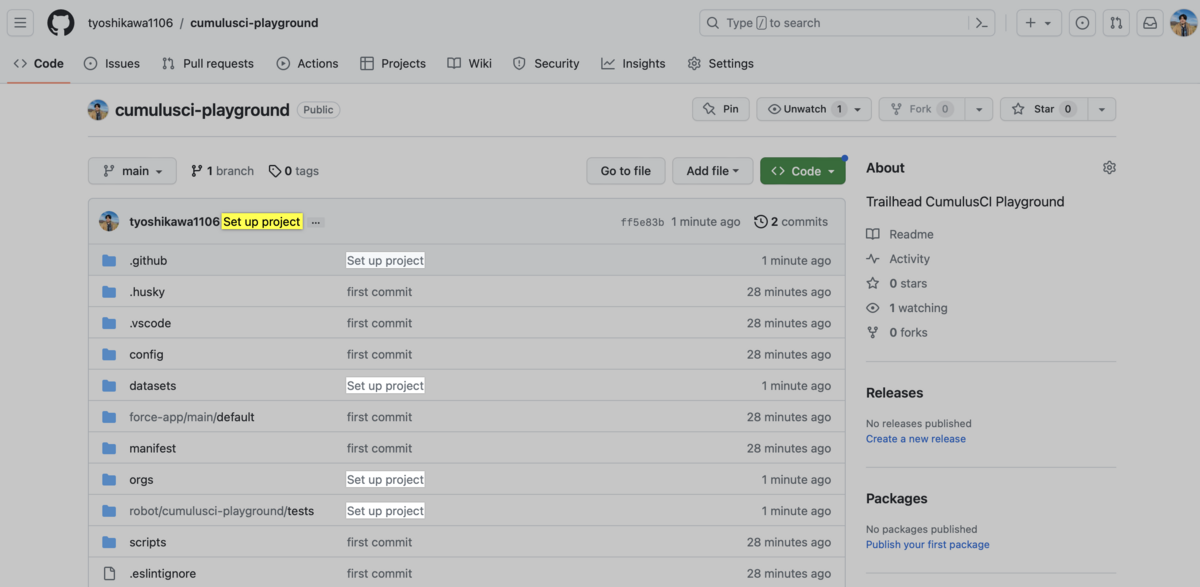Image resolution: width=1200 pixels, height=587 pixels.
Task: Open force-app/main/default folder
Action: click(192, 417)
